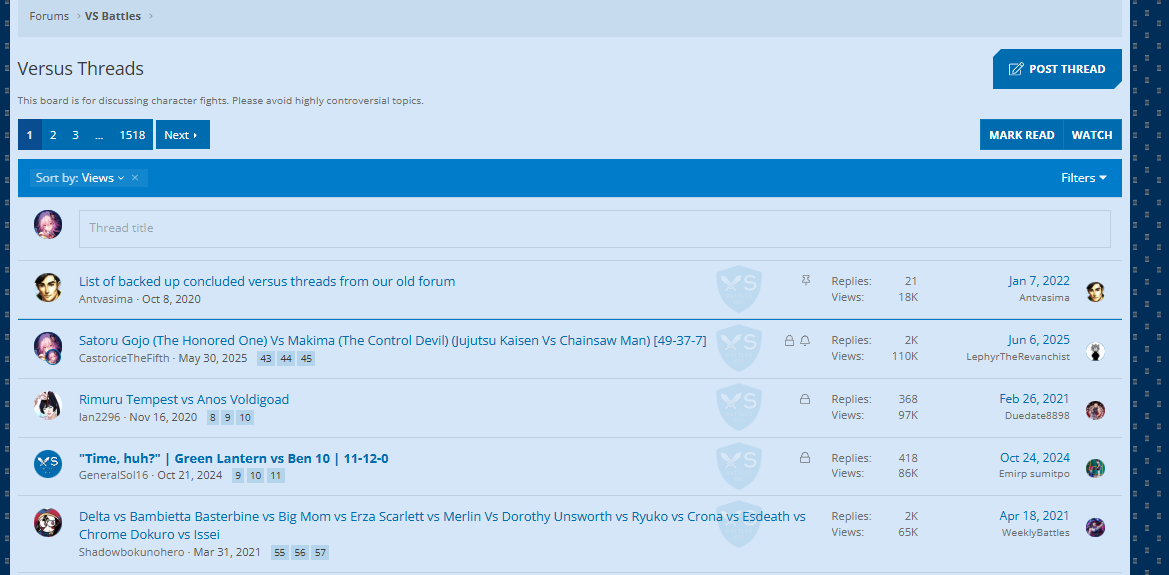
Task: Go to page 2 of threads
Action: (x=53, y=135)
